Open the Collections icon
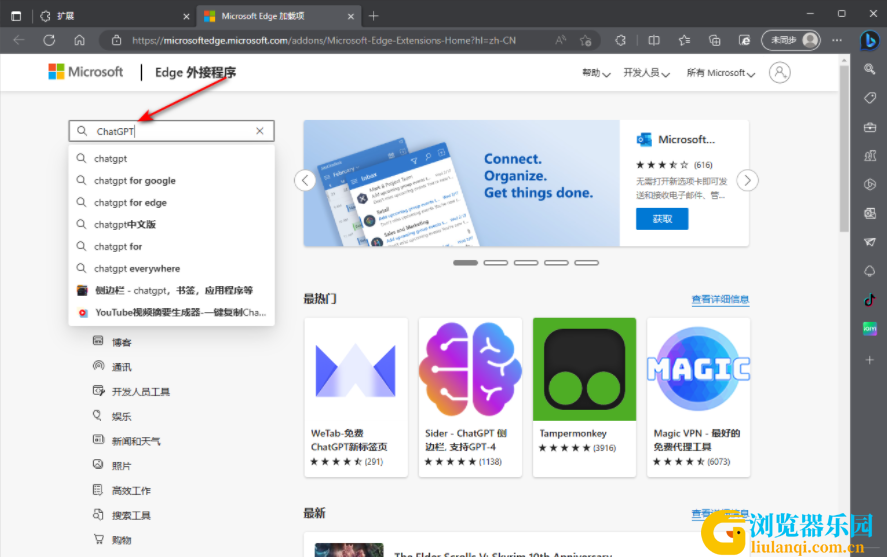This screenshot has width=887, height=557. tap(714, 40)
